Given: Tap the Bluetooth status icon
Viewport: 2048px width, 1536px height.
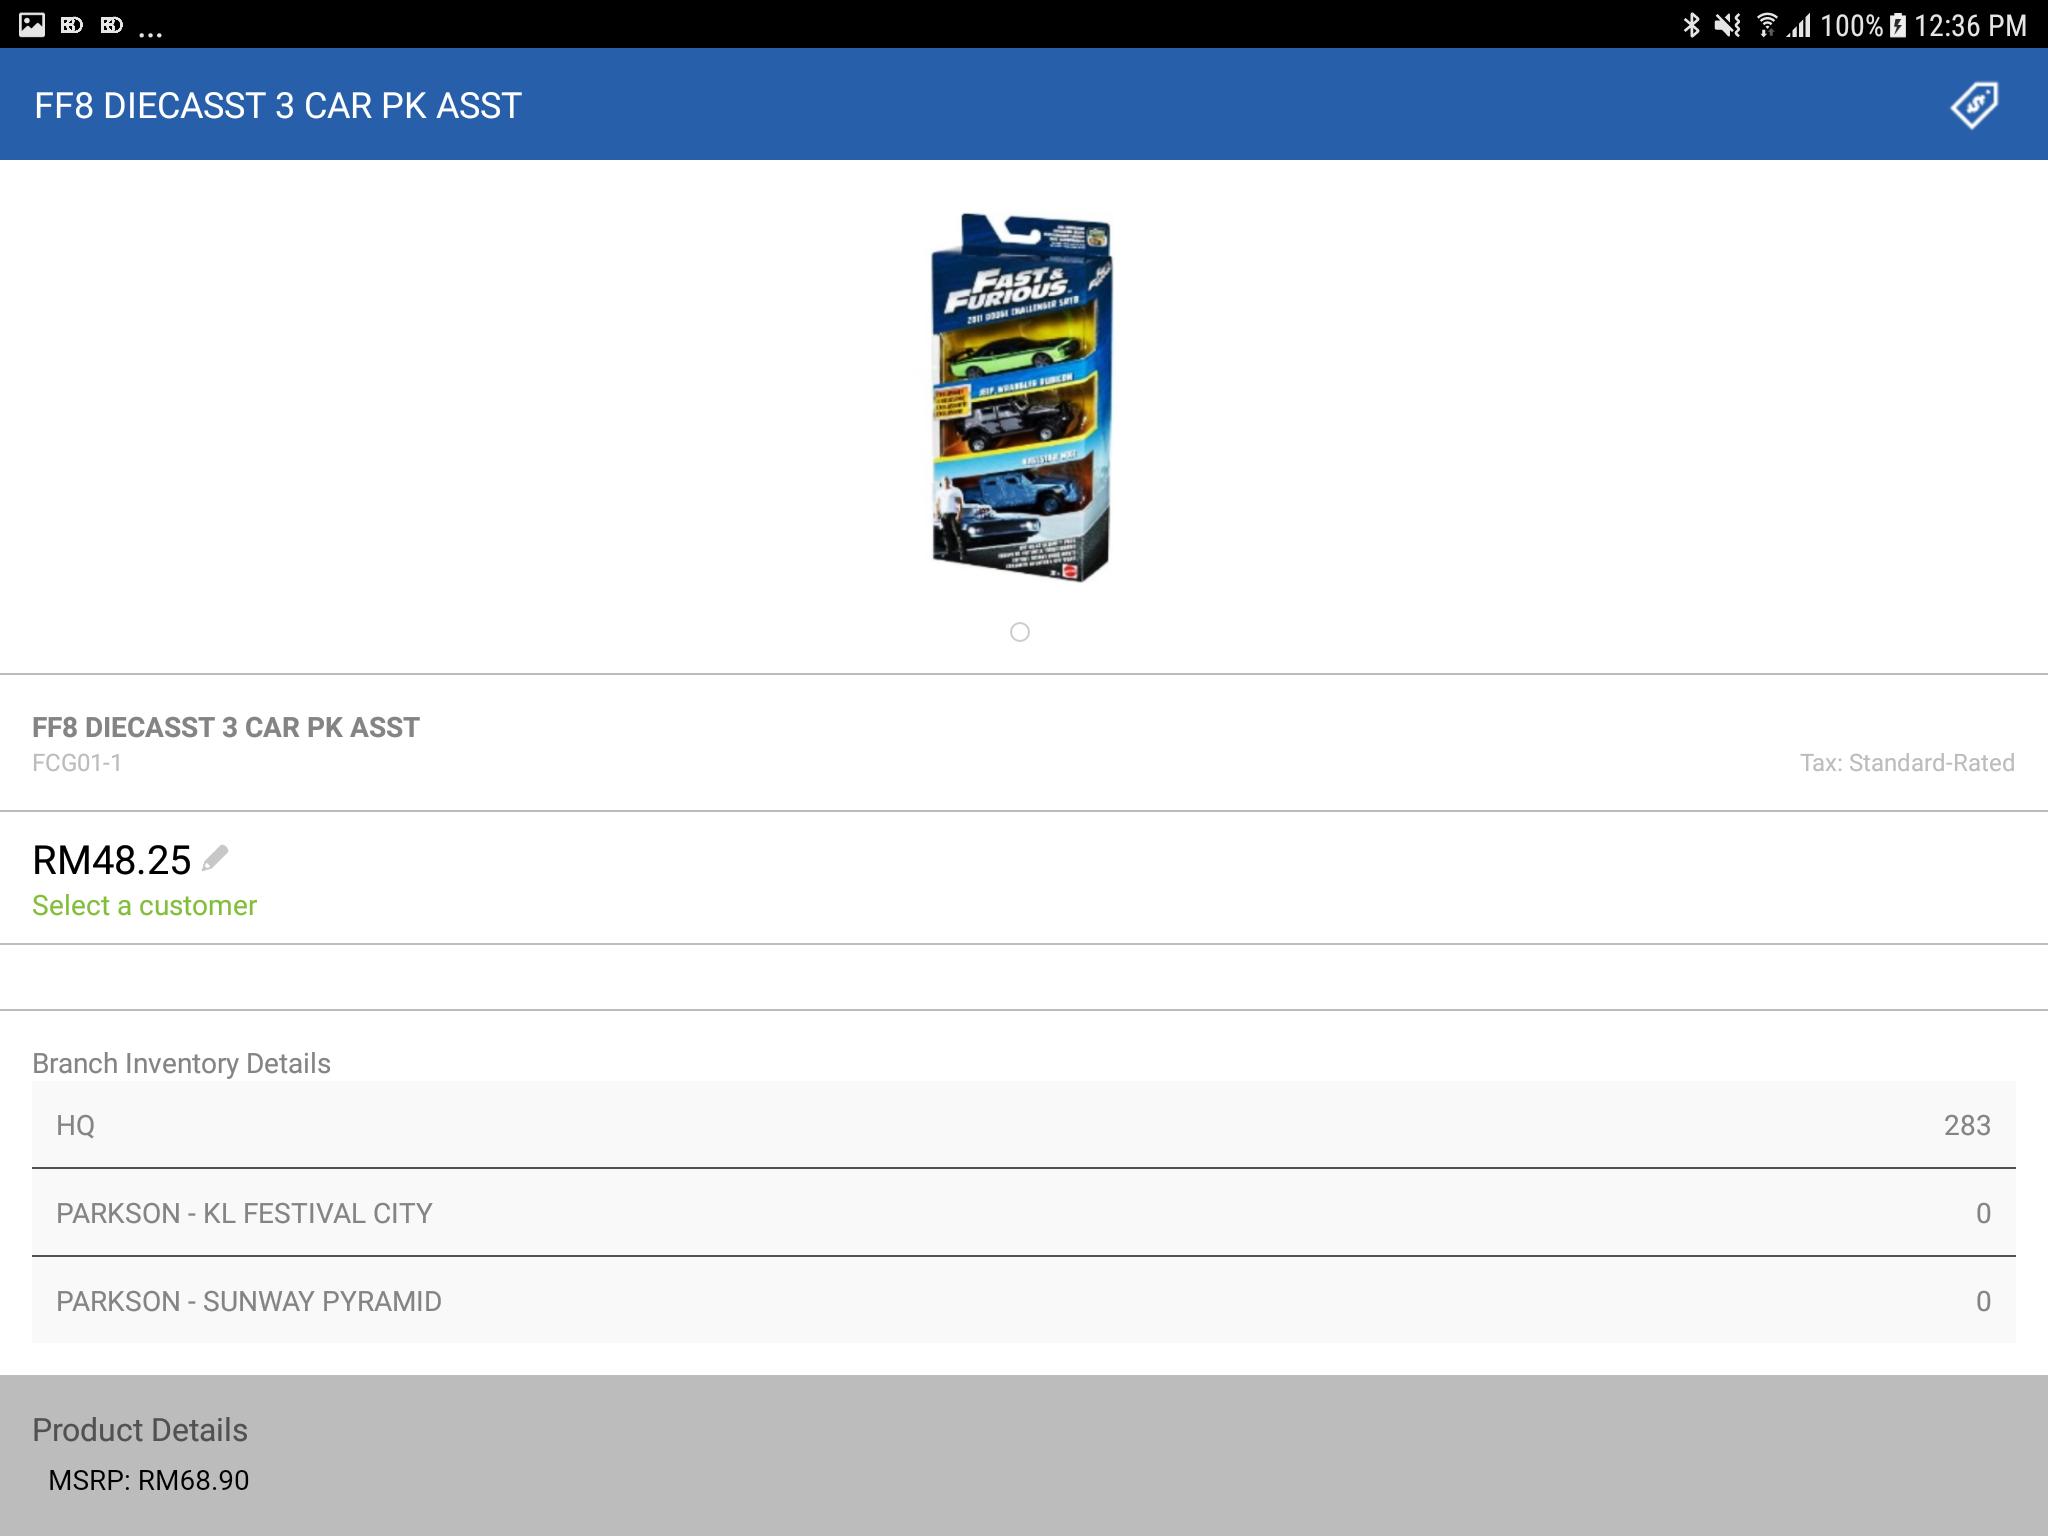Looking at the screenshot, I should pos(1691,24).
